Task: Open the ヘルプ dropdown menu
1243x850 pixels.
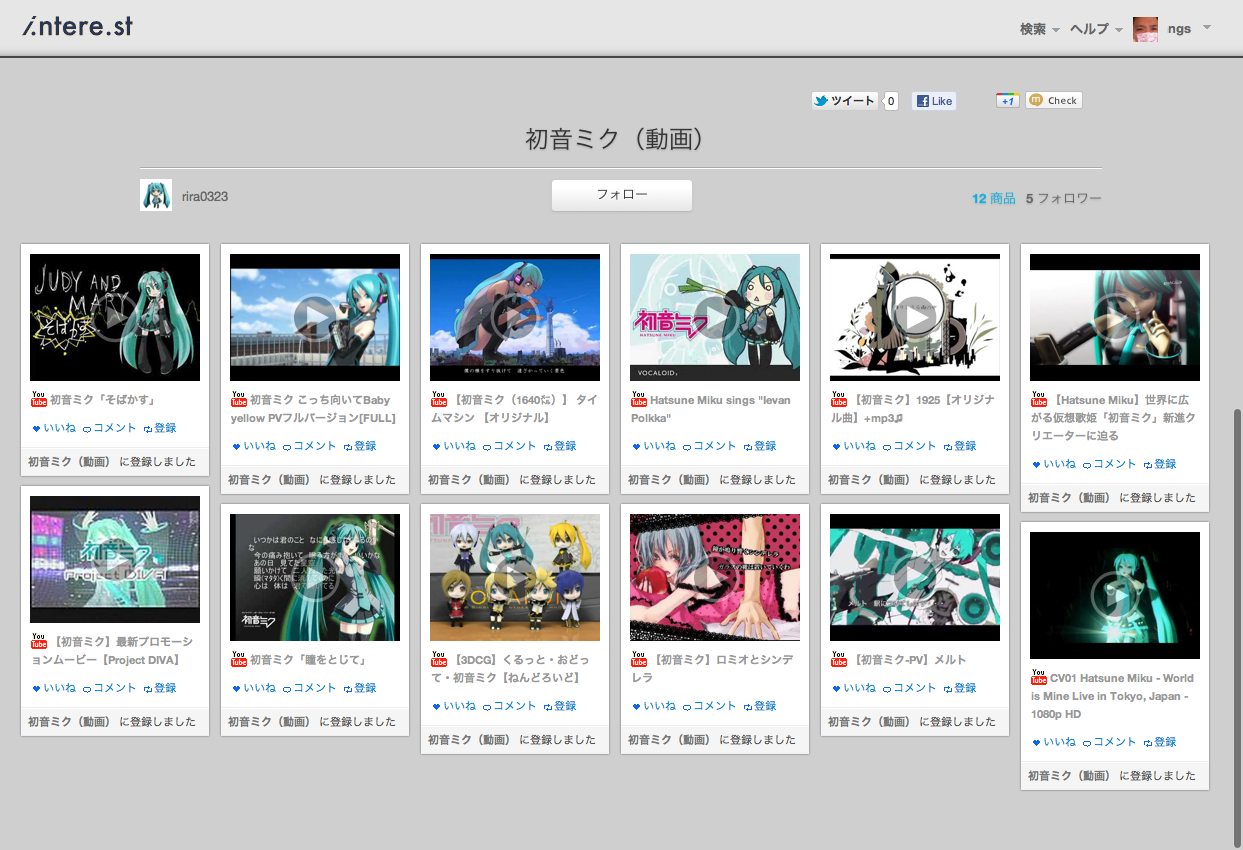Action: coord(1096,29)
